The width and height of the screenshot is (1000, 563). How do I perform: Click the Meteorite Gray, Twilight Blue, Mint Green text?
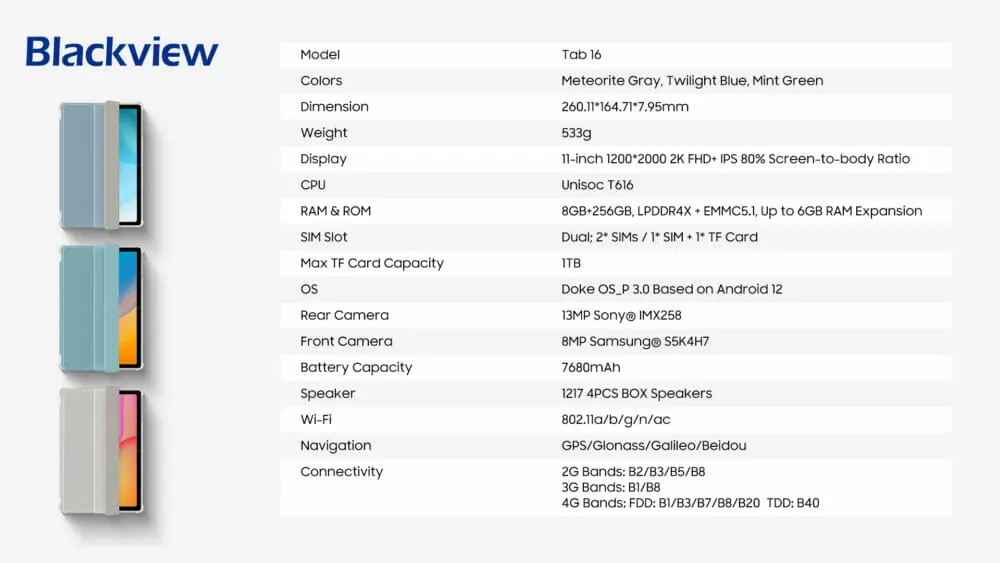click(x=692, y=80)
